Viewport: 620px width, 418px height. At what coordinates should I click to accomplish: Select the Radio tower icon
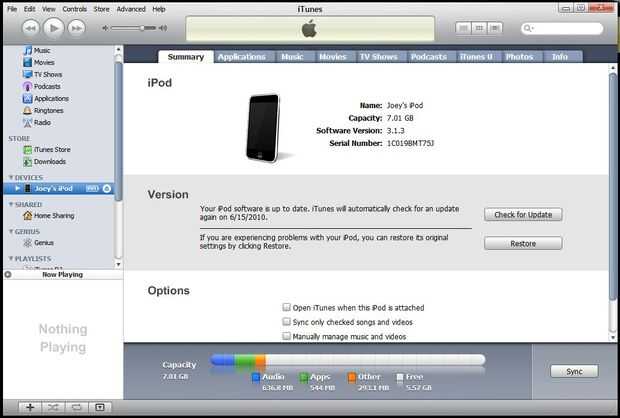click(x=28, y=123)
